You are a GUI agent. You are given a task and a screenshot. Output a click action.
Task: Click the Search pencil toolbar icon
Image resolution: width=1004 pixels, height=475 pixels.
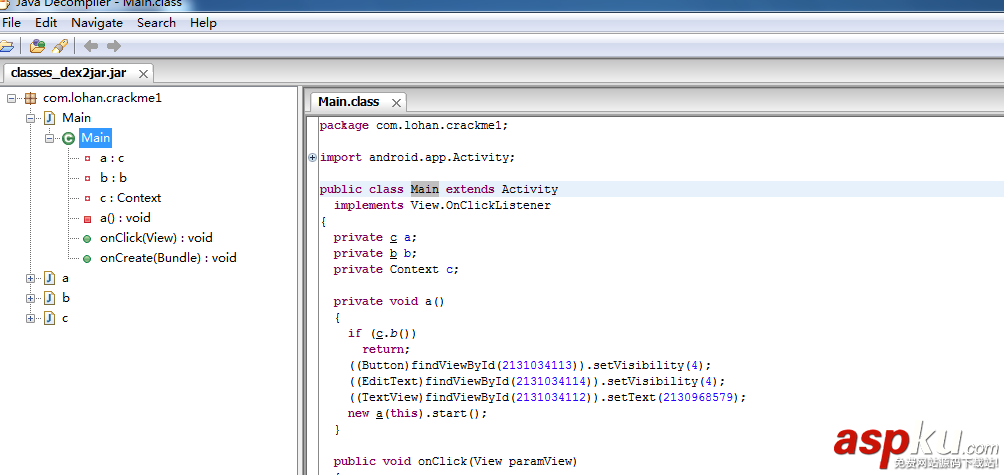60,46
